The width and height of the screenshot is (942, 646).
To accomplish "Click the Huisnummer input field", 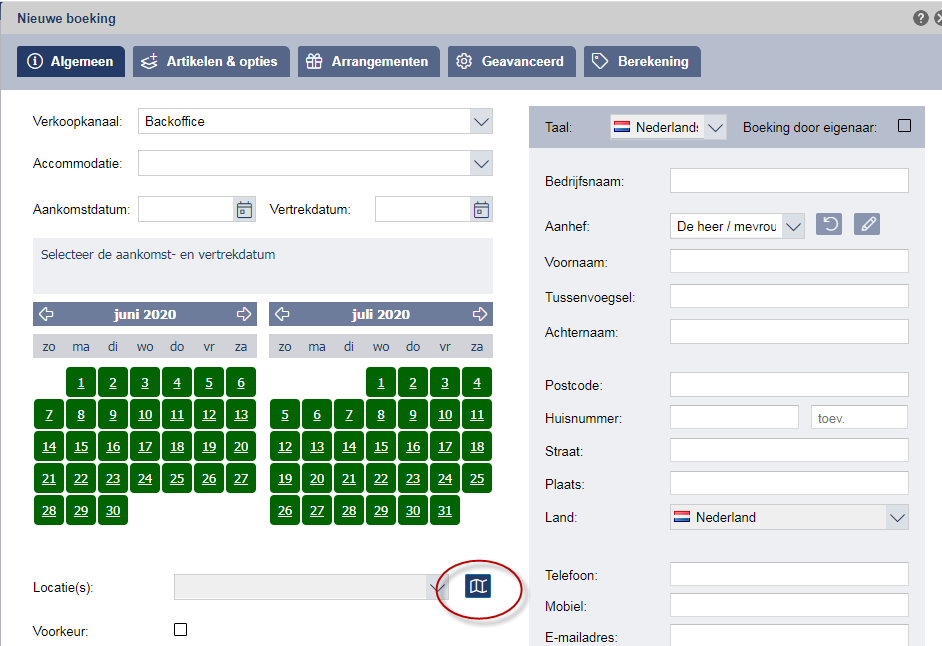I will click(734, 417).
